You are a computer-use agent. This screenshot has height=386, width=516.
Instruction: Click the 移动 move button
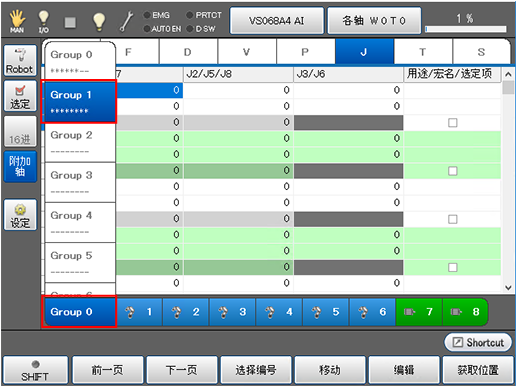tap(330, 370)
